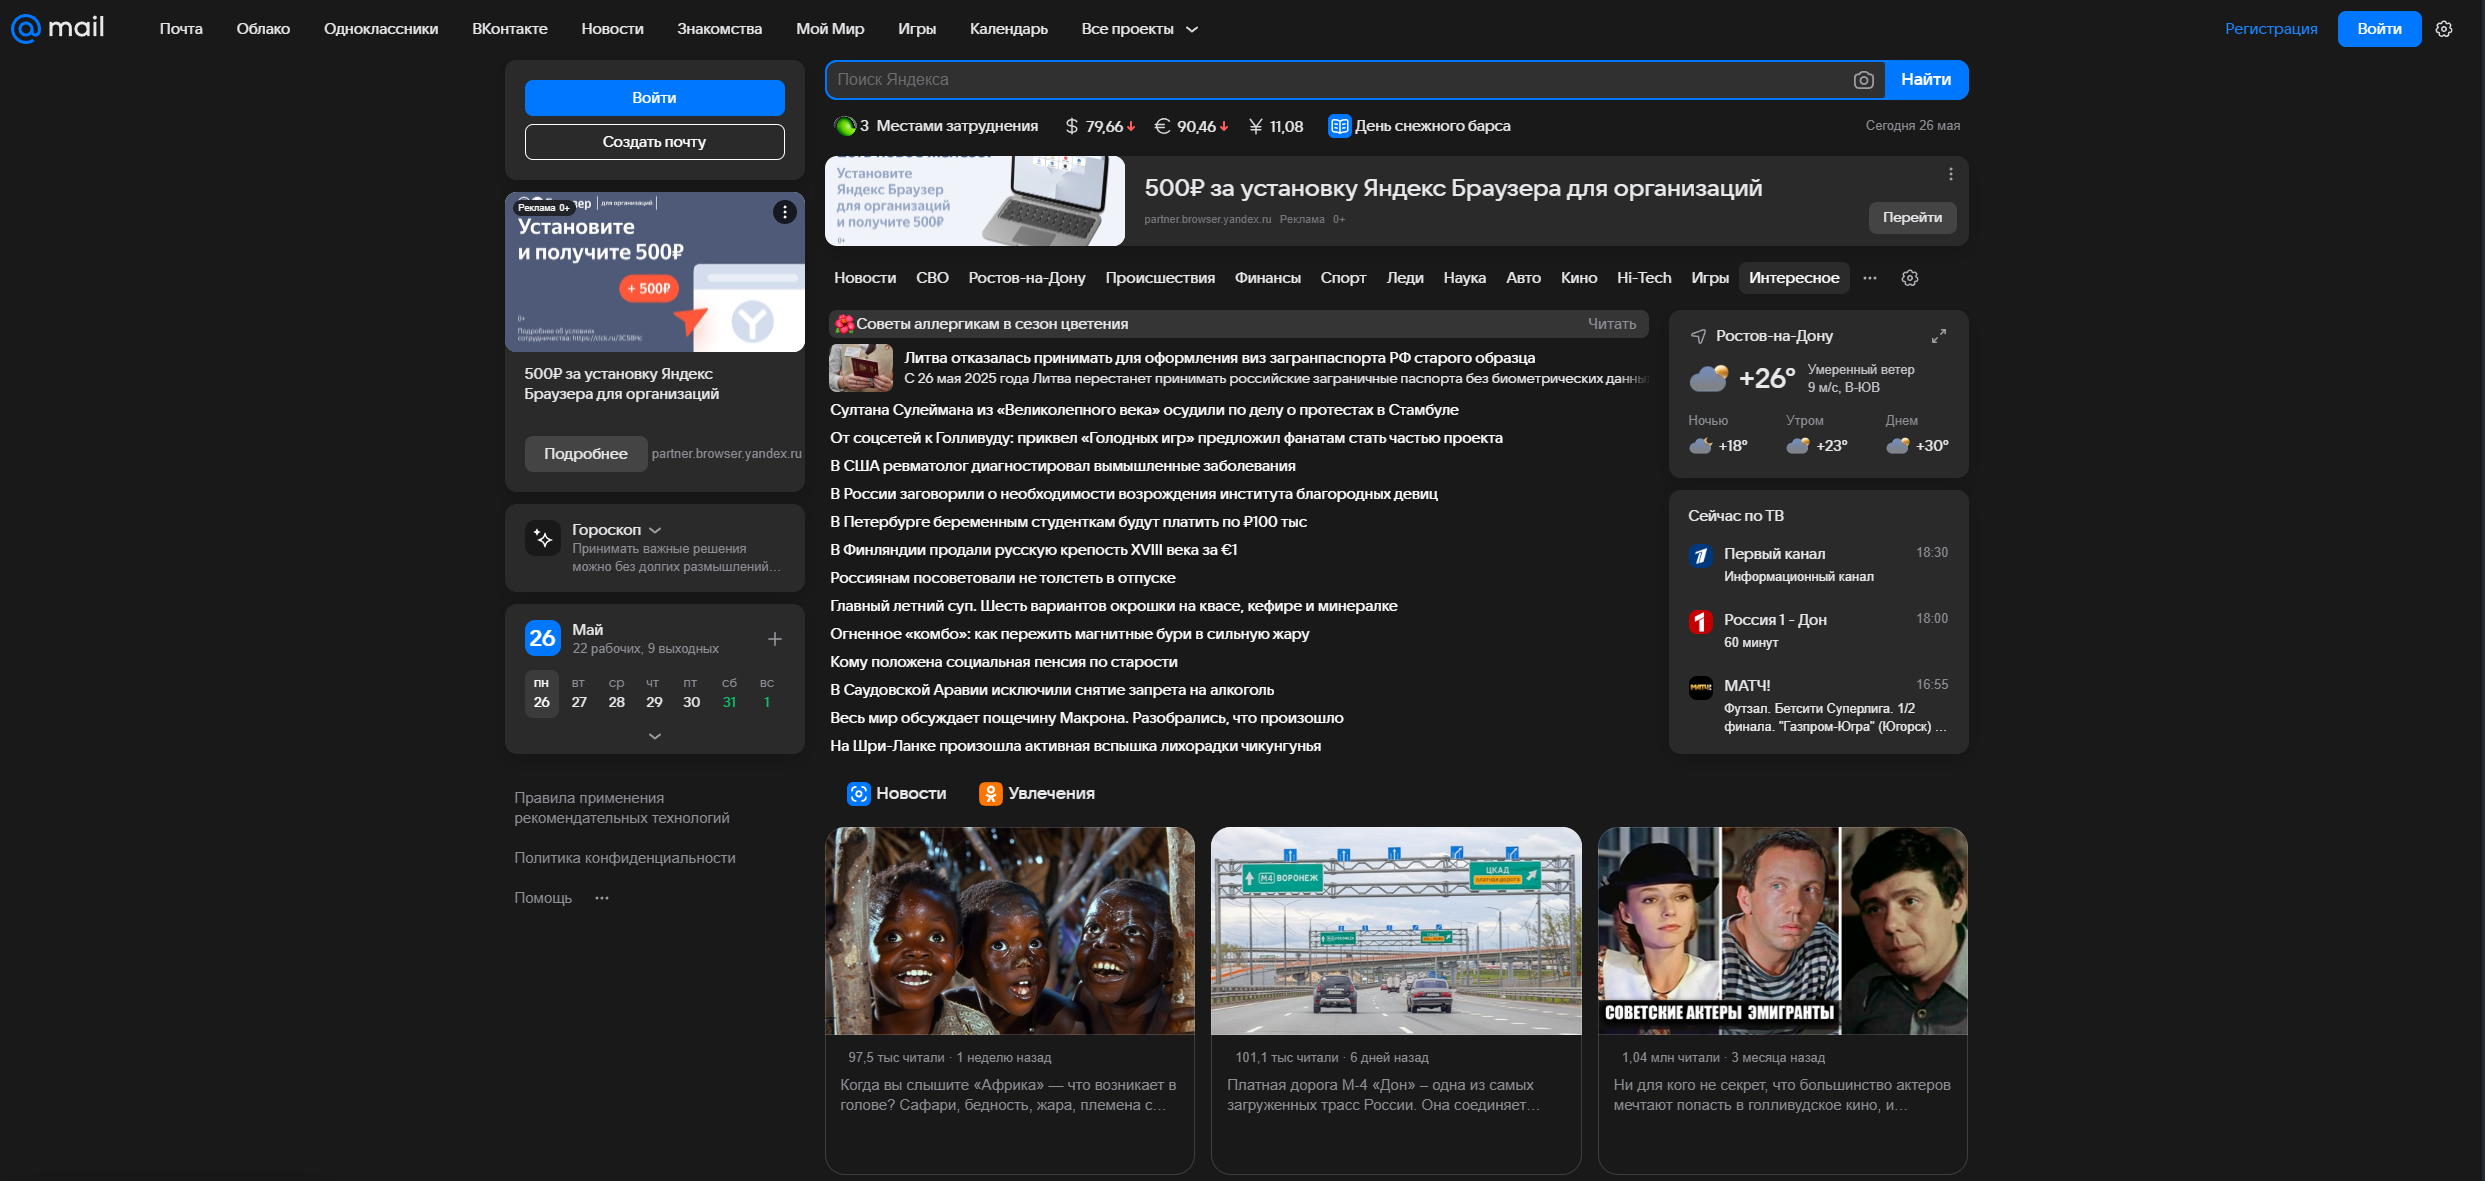The image size is (2485, 1181).
Task: Open Календарь in top navigation
Action: pos(1009,29)
